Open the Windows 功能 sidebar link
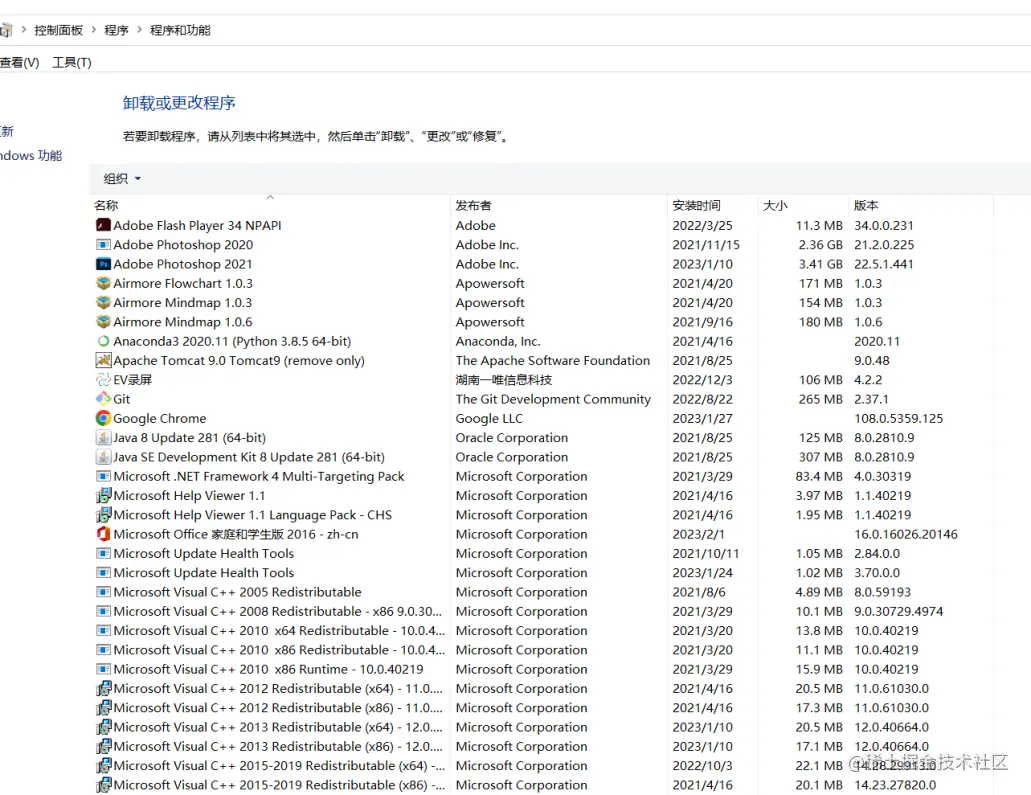 (x=31, y=156)
